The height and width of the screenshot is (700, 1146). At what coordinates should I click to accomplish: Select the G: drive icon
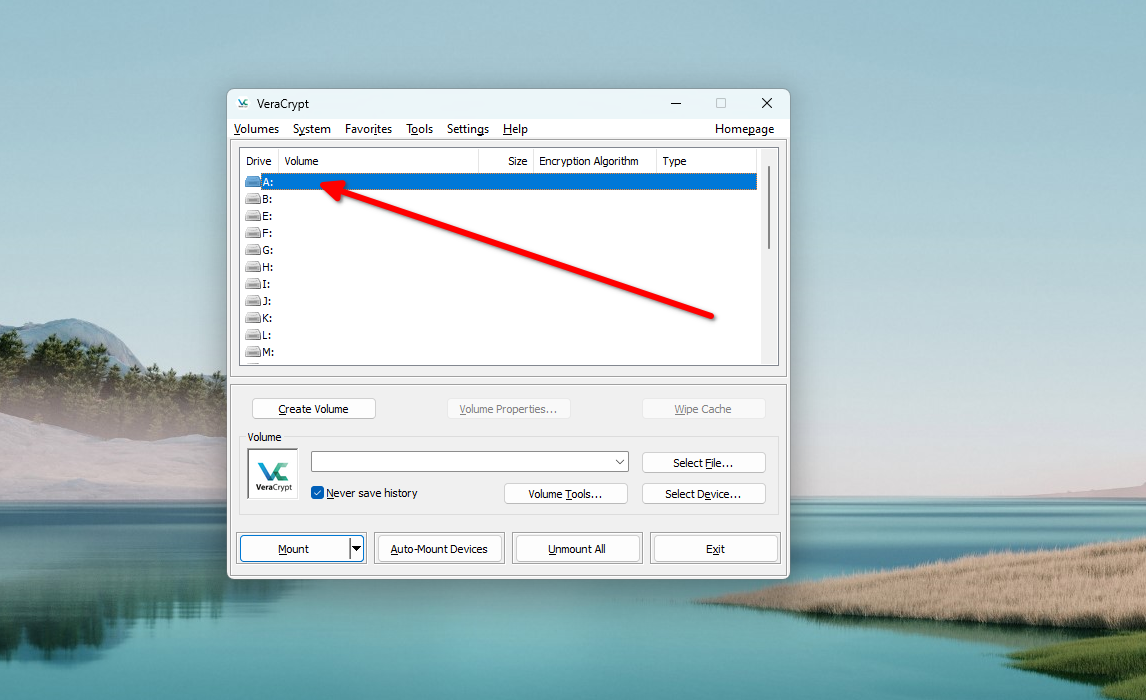tap(253, 250)
